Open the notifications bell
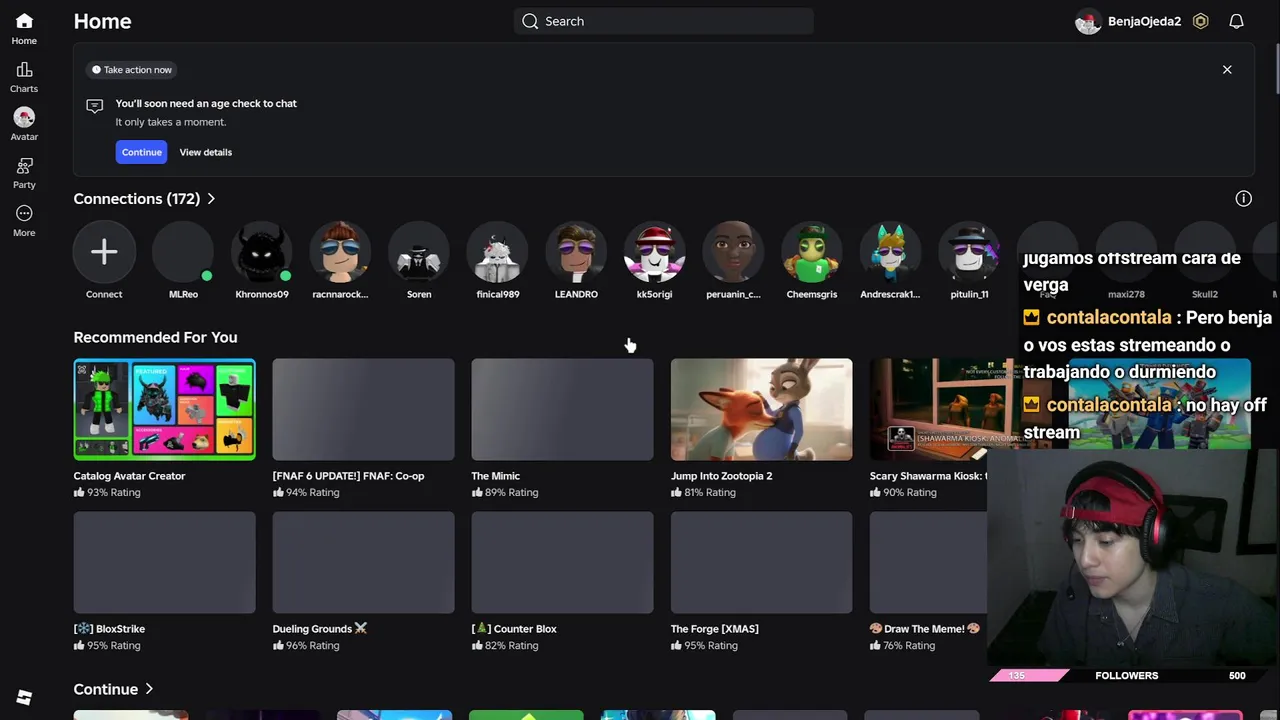This screenshot has height=720, width=1280. coord(1236,21)
